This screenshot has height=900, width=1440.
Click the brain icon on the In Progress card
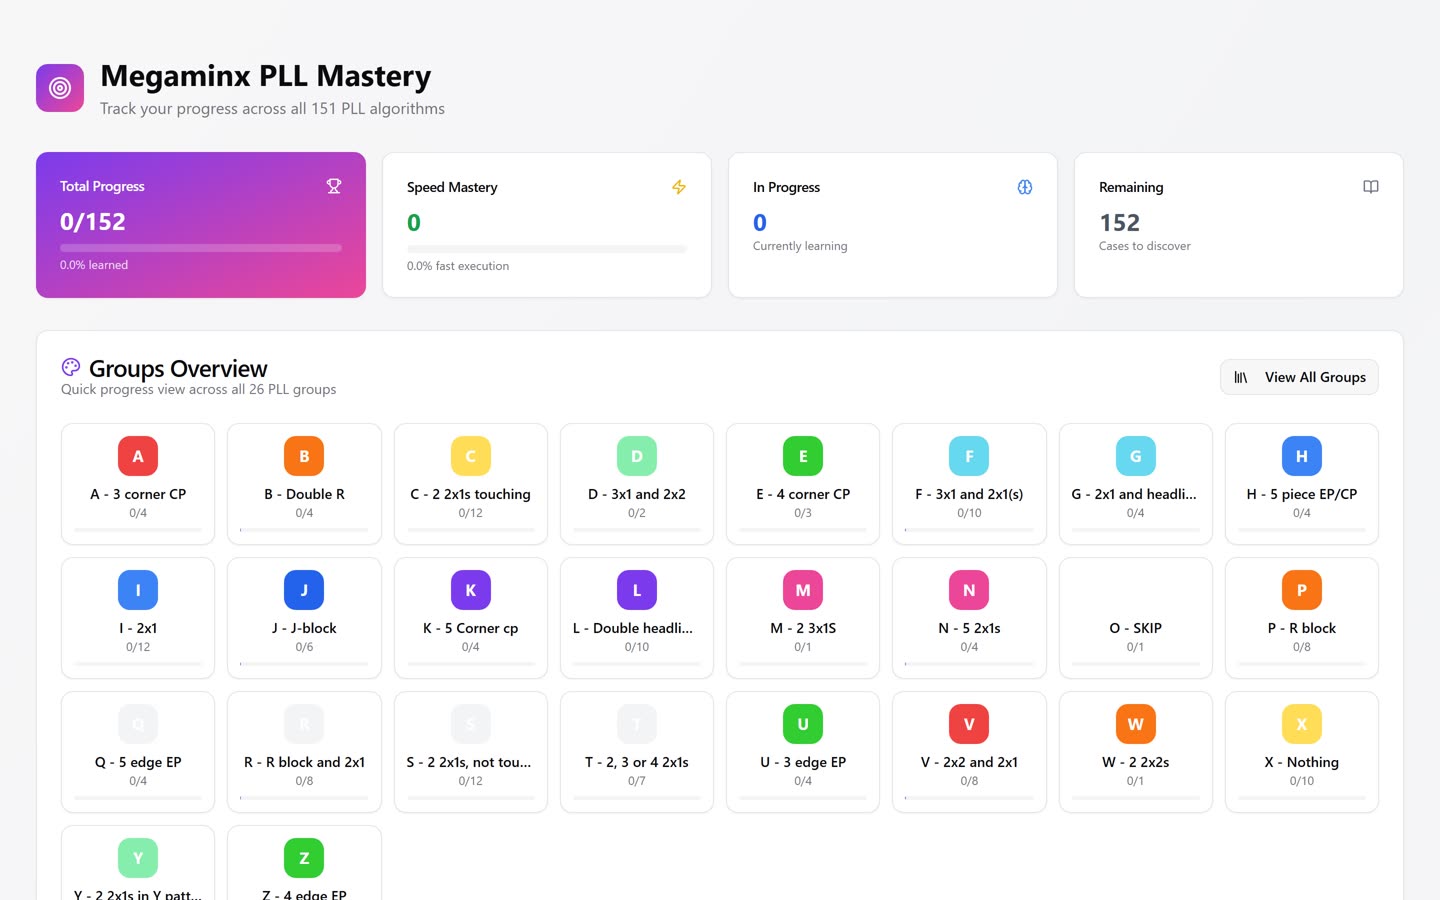1024,187
